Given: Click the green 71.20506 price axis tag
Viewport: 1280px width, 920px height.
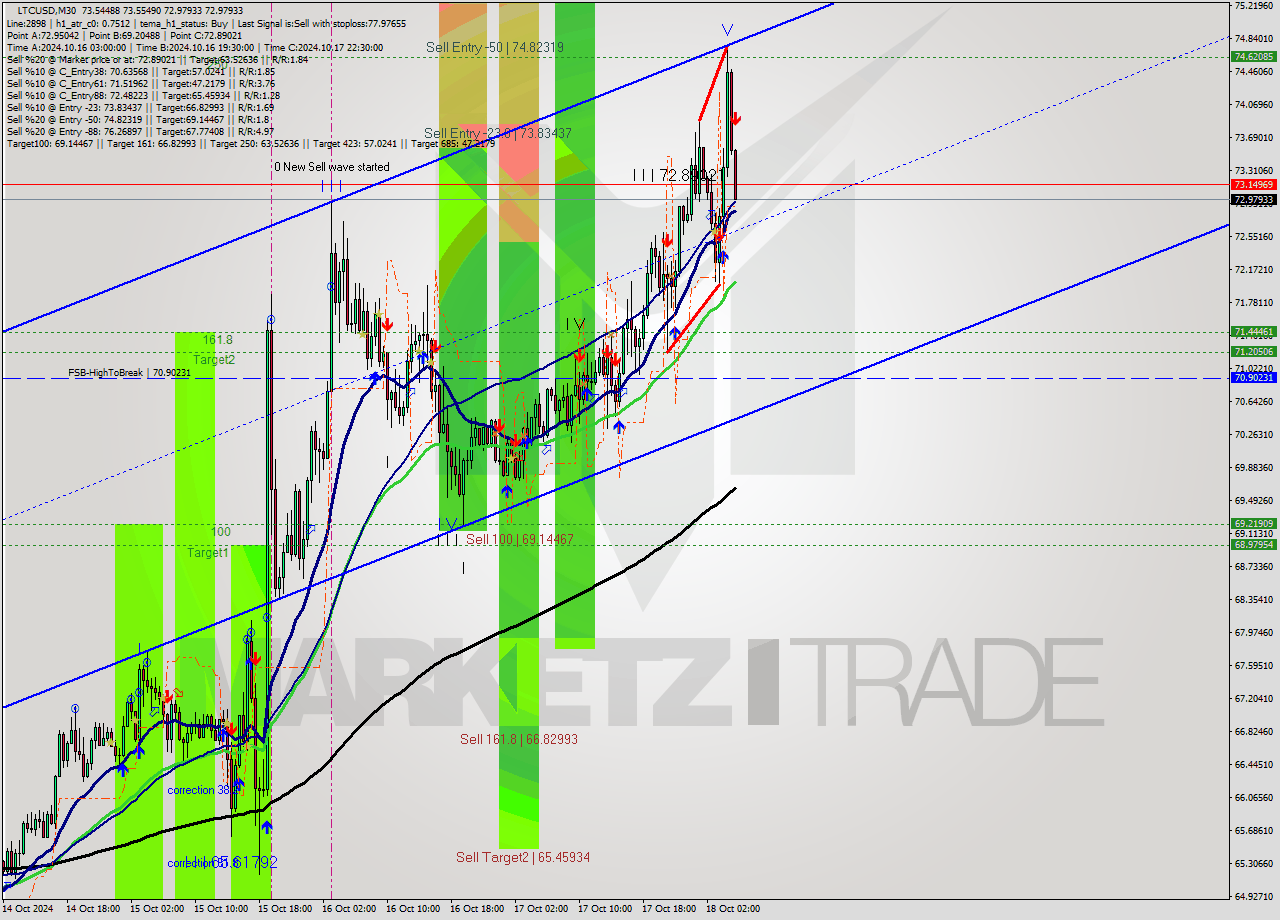Looking at the screenshot, I should [1254, 352].
